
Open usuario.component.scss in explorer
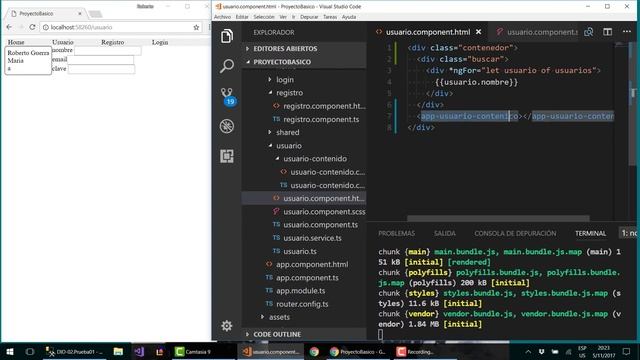coord(324,211)
